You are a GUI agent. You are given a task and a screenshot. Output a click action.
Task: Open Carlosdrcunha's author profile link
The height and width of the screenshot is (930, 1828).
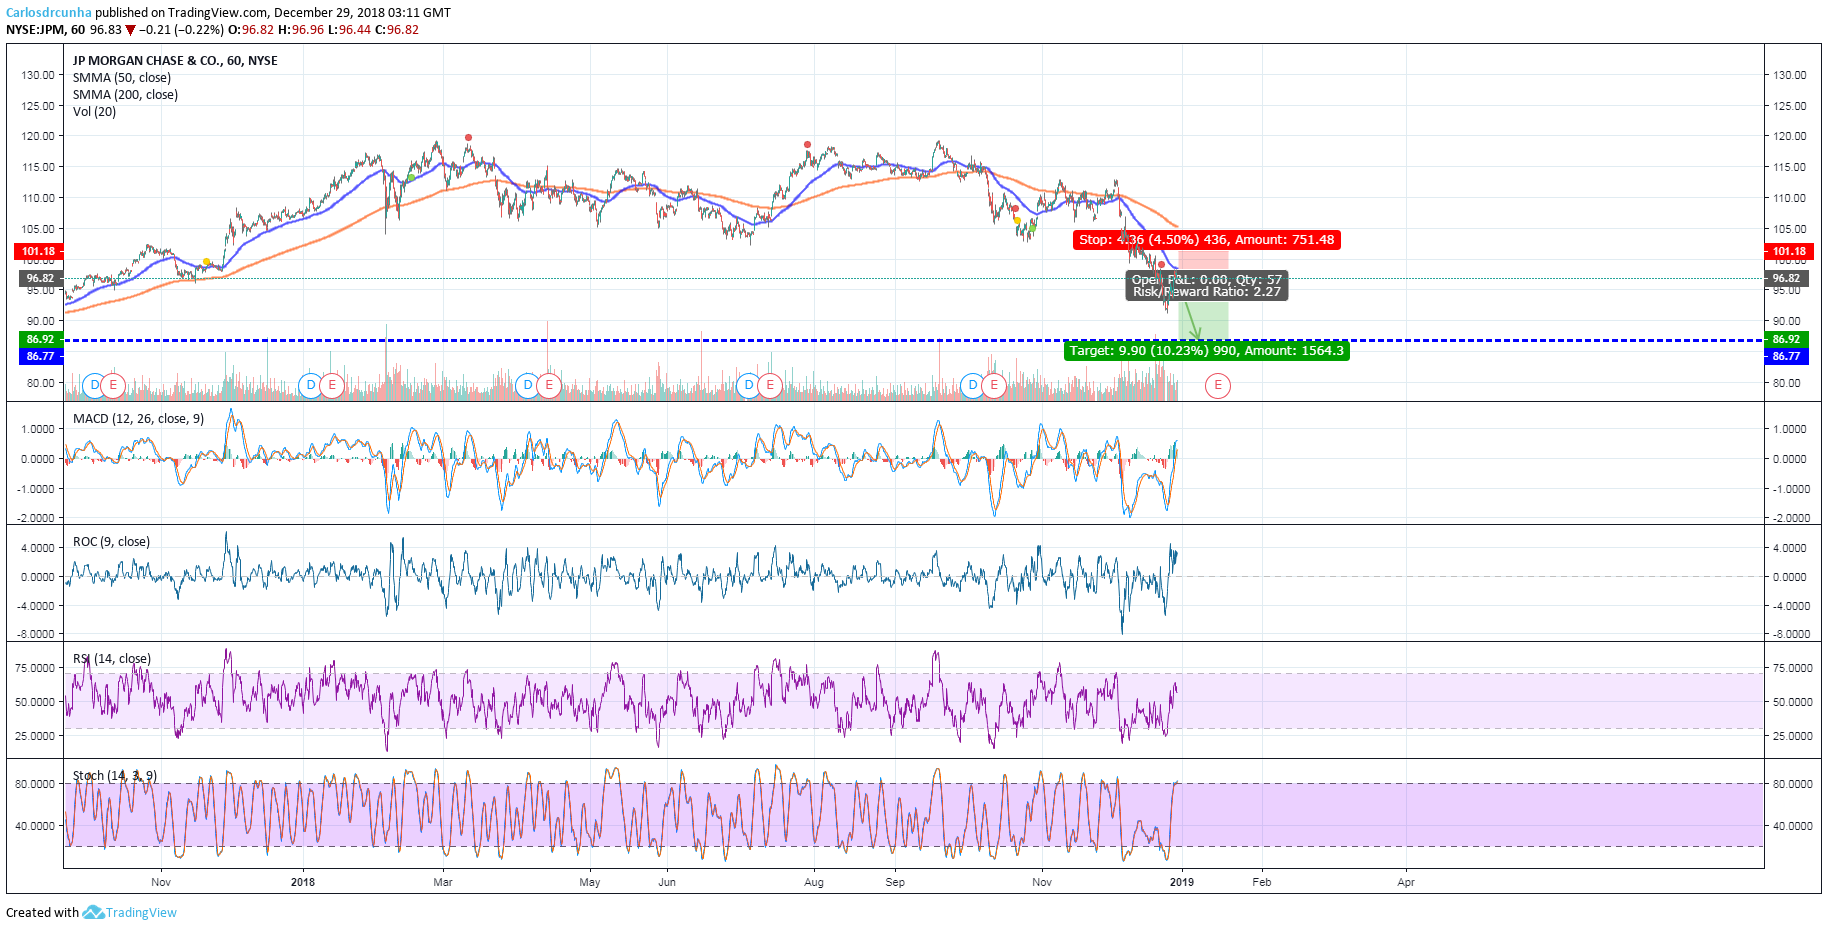point(49,13)
